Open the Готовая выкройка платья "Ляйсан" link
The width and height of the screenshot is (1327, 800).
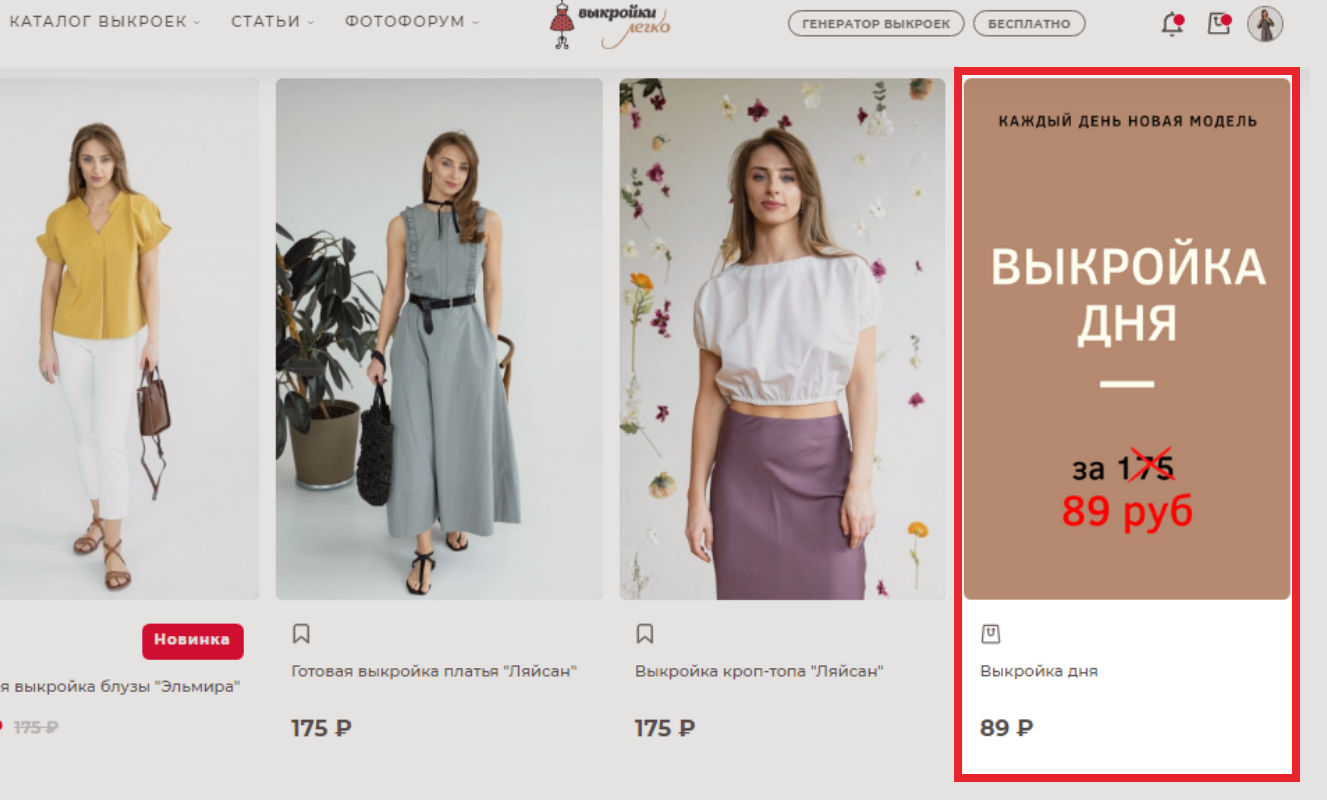tap(434, 671)
